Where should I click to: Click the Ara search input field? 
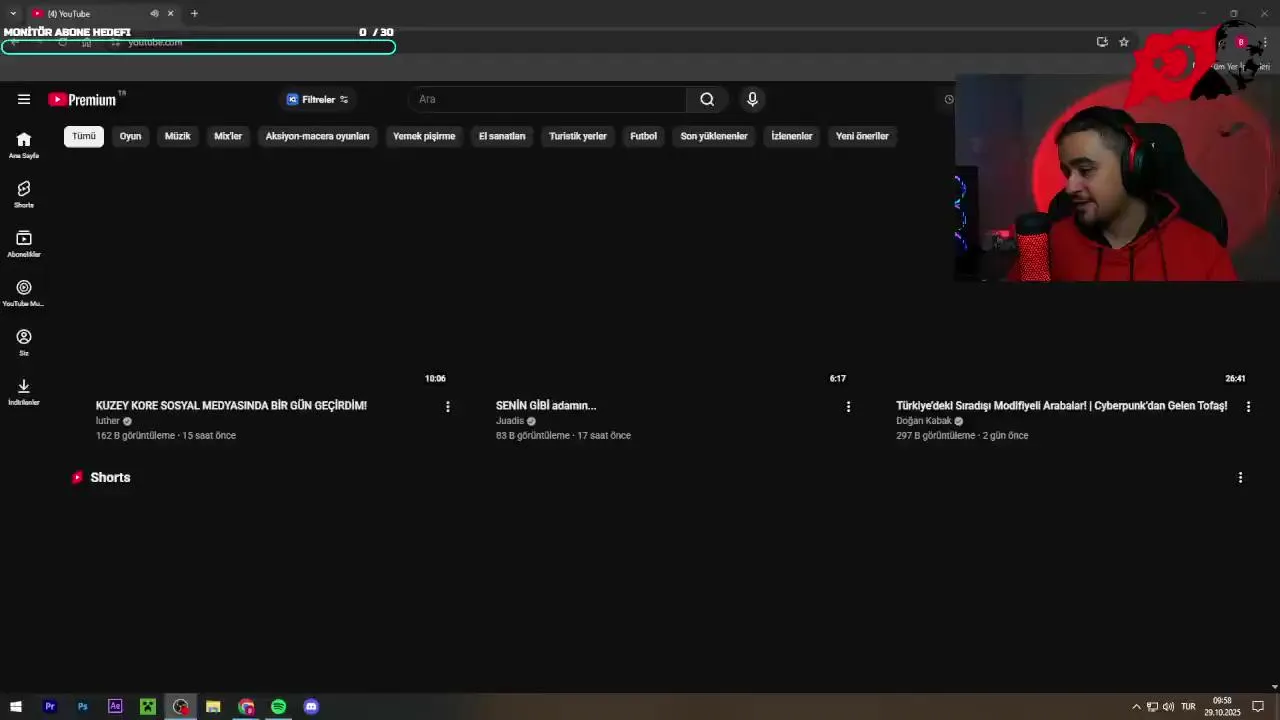(x=548, y=99)
